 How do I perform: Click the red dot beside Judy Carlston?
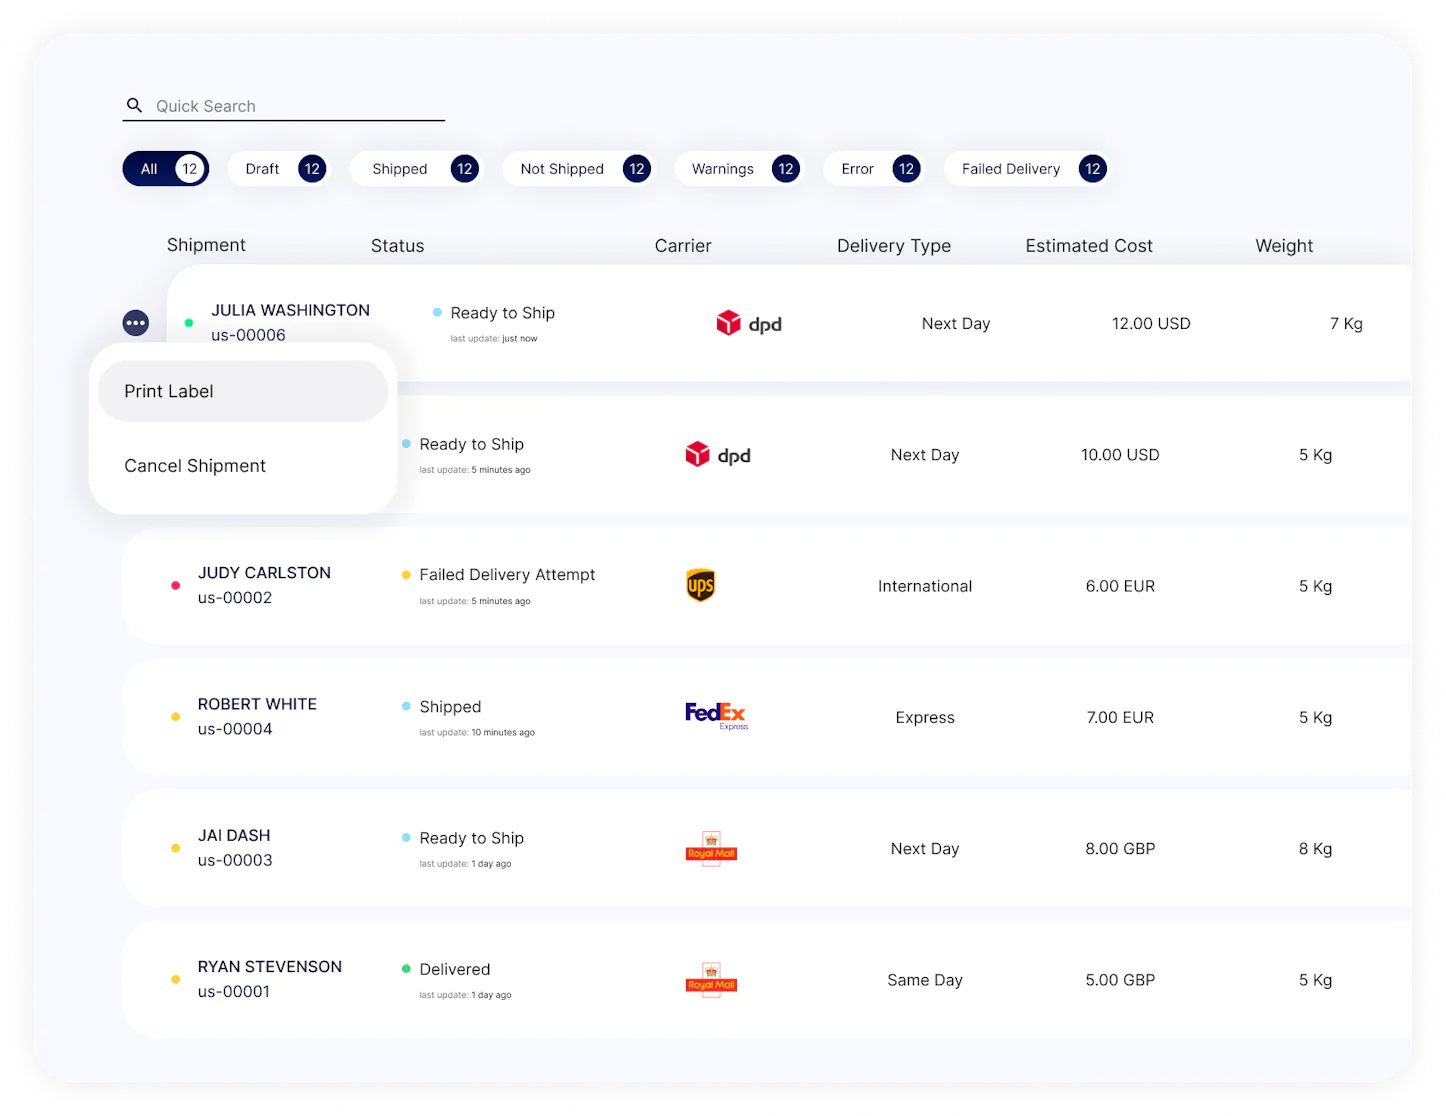(x=176, y=586)
